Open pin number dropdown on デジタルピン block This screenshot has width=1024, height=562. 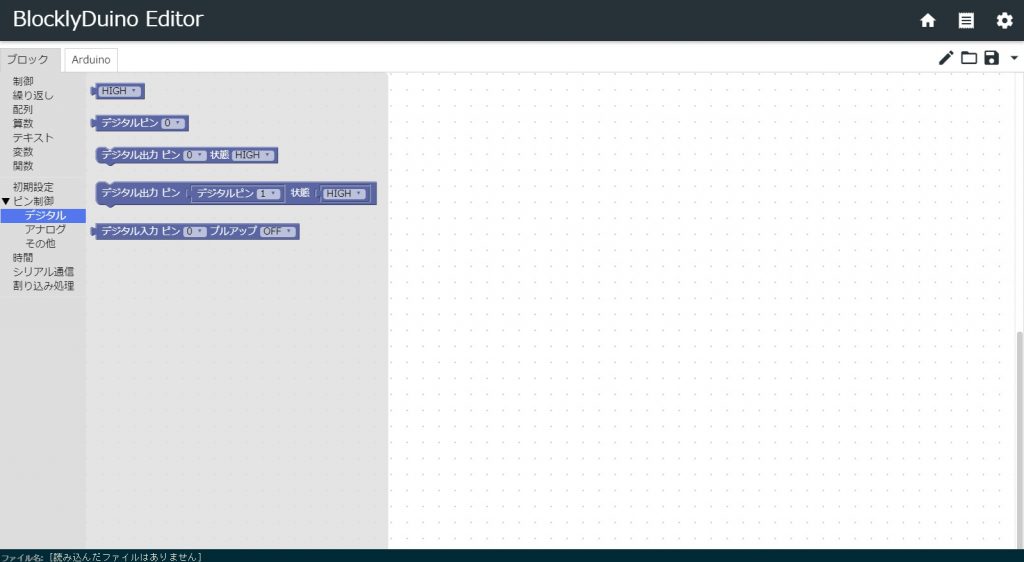(x=173, y=123)
